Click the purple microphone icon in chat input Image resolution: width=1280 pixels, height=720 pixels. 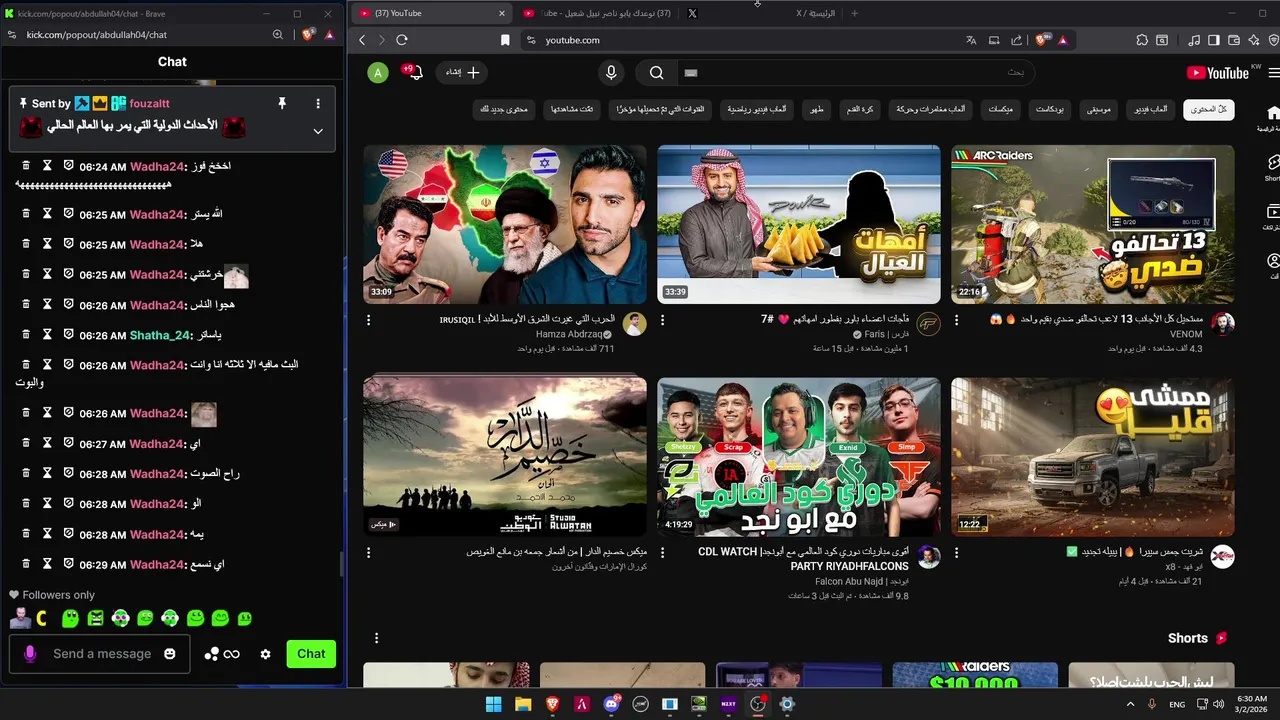tap(30, 654)
